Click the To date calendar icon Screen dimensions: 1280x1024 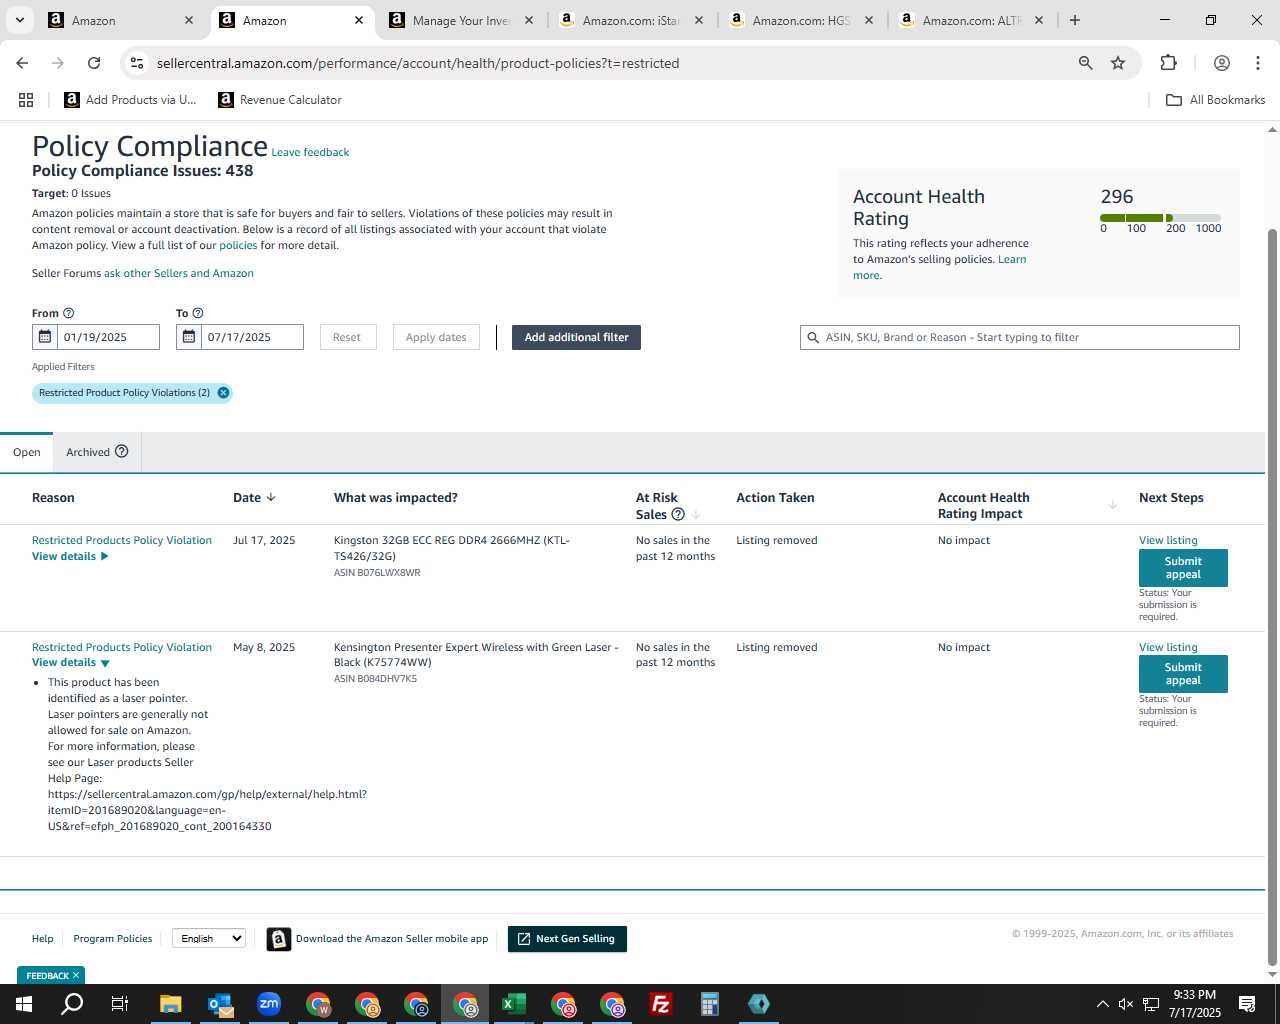pos(189,337)
